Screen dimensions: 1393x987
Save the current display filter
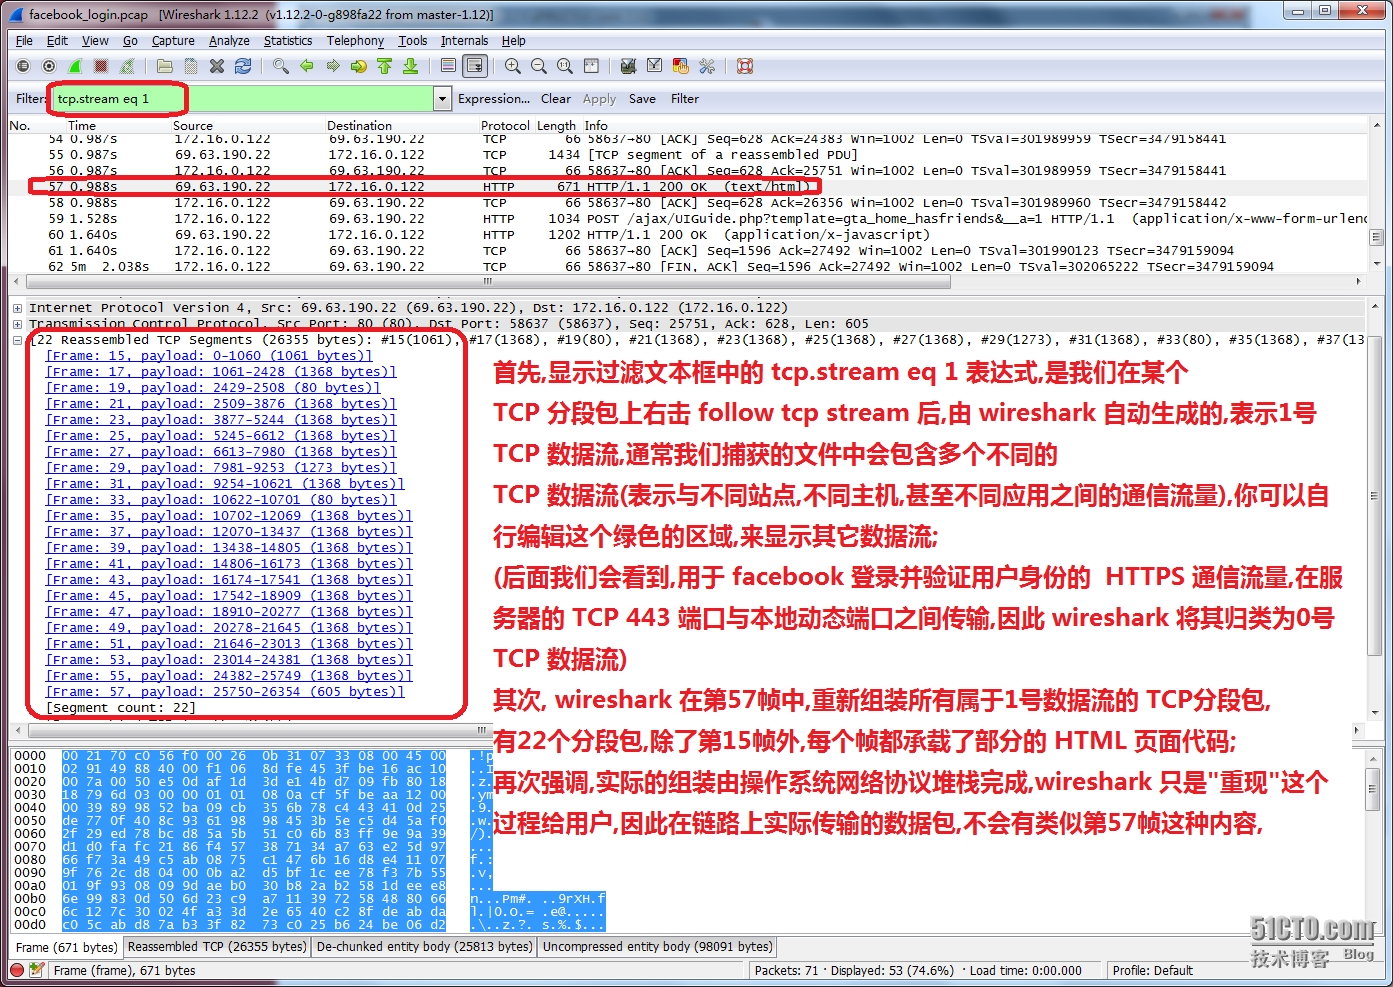click(x=642, y=99)
